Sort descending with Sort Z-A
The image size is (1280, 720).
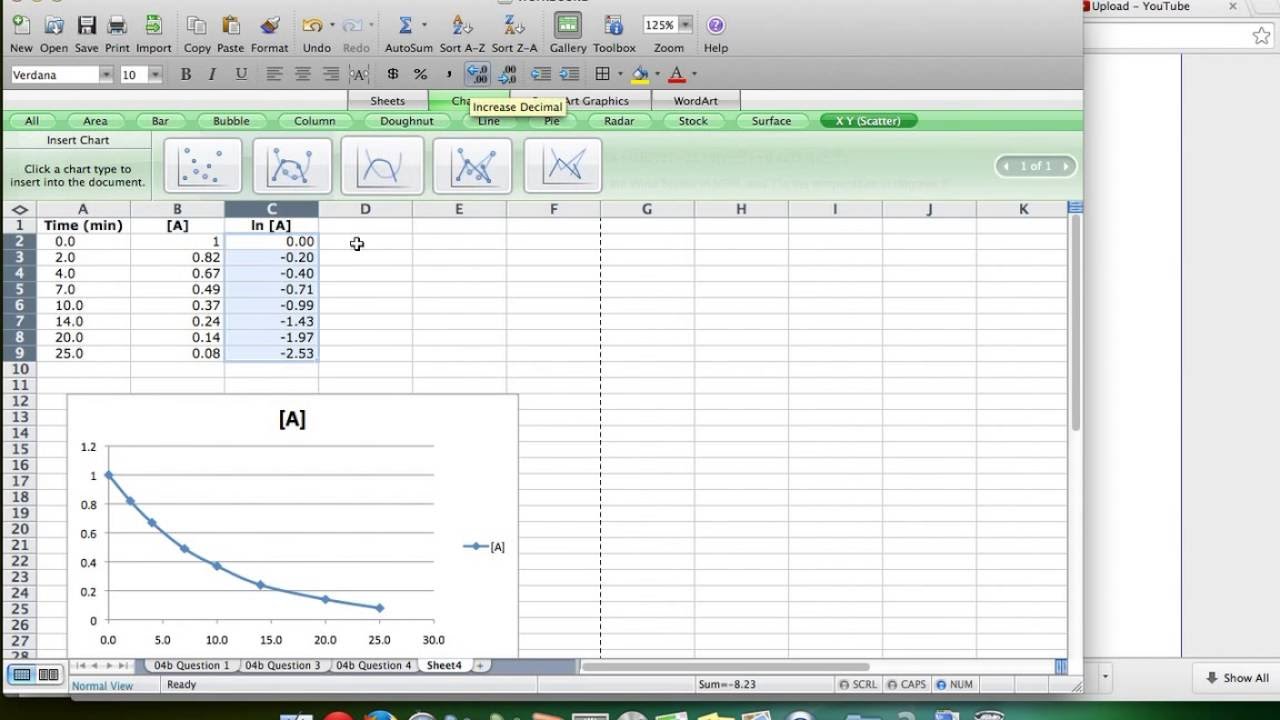[x=514, y=26]
